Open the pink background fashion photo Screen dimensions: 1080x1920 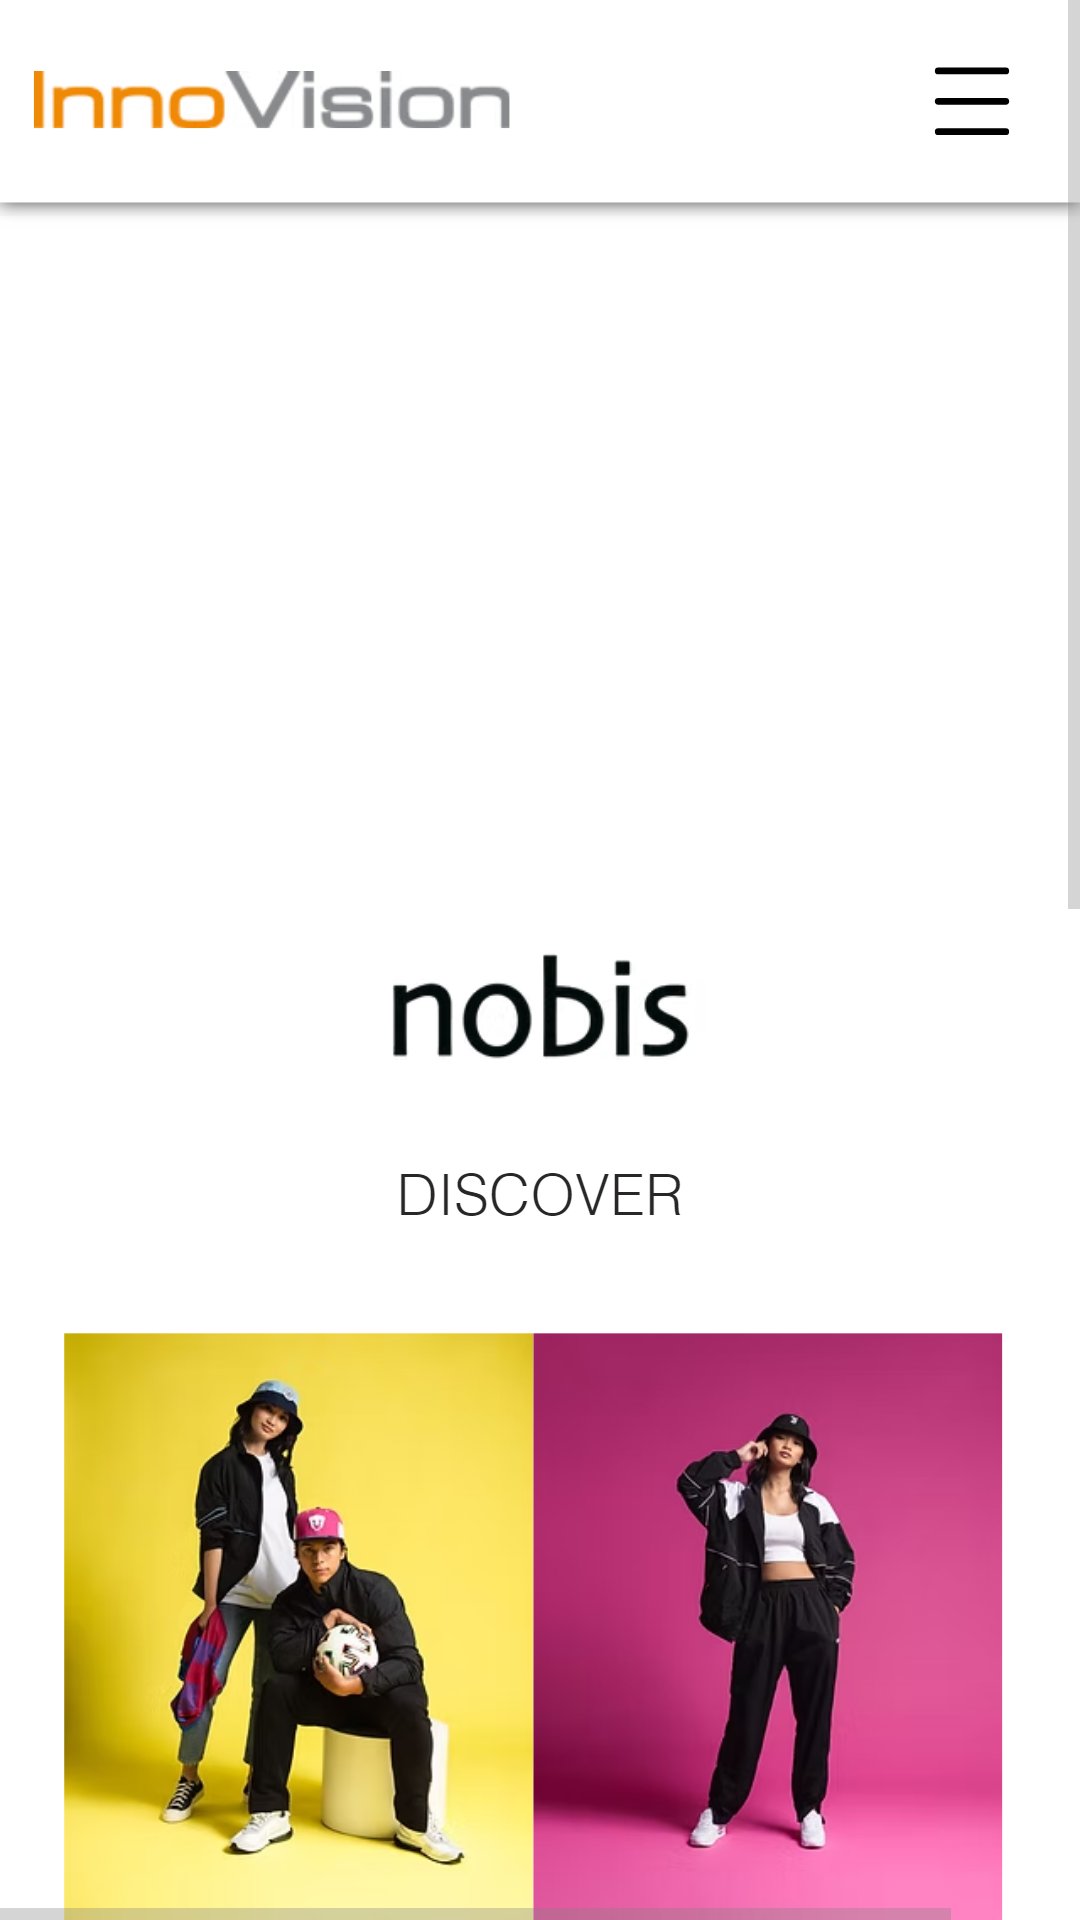click(x=768, y=1626)
